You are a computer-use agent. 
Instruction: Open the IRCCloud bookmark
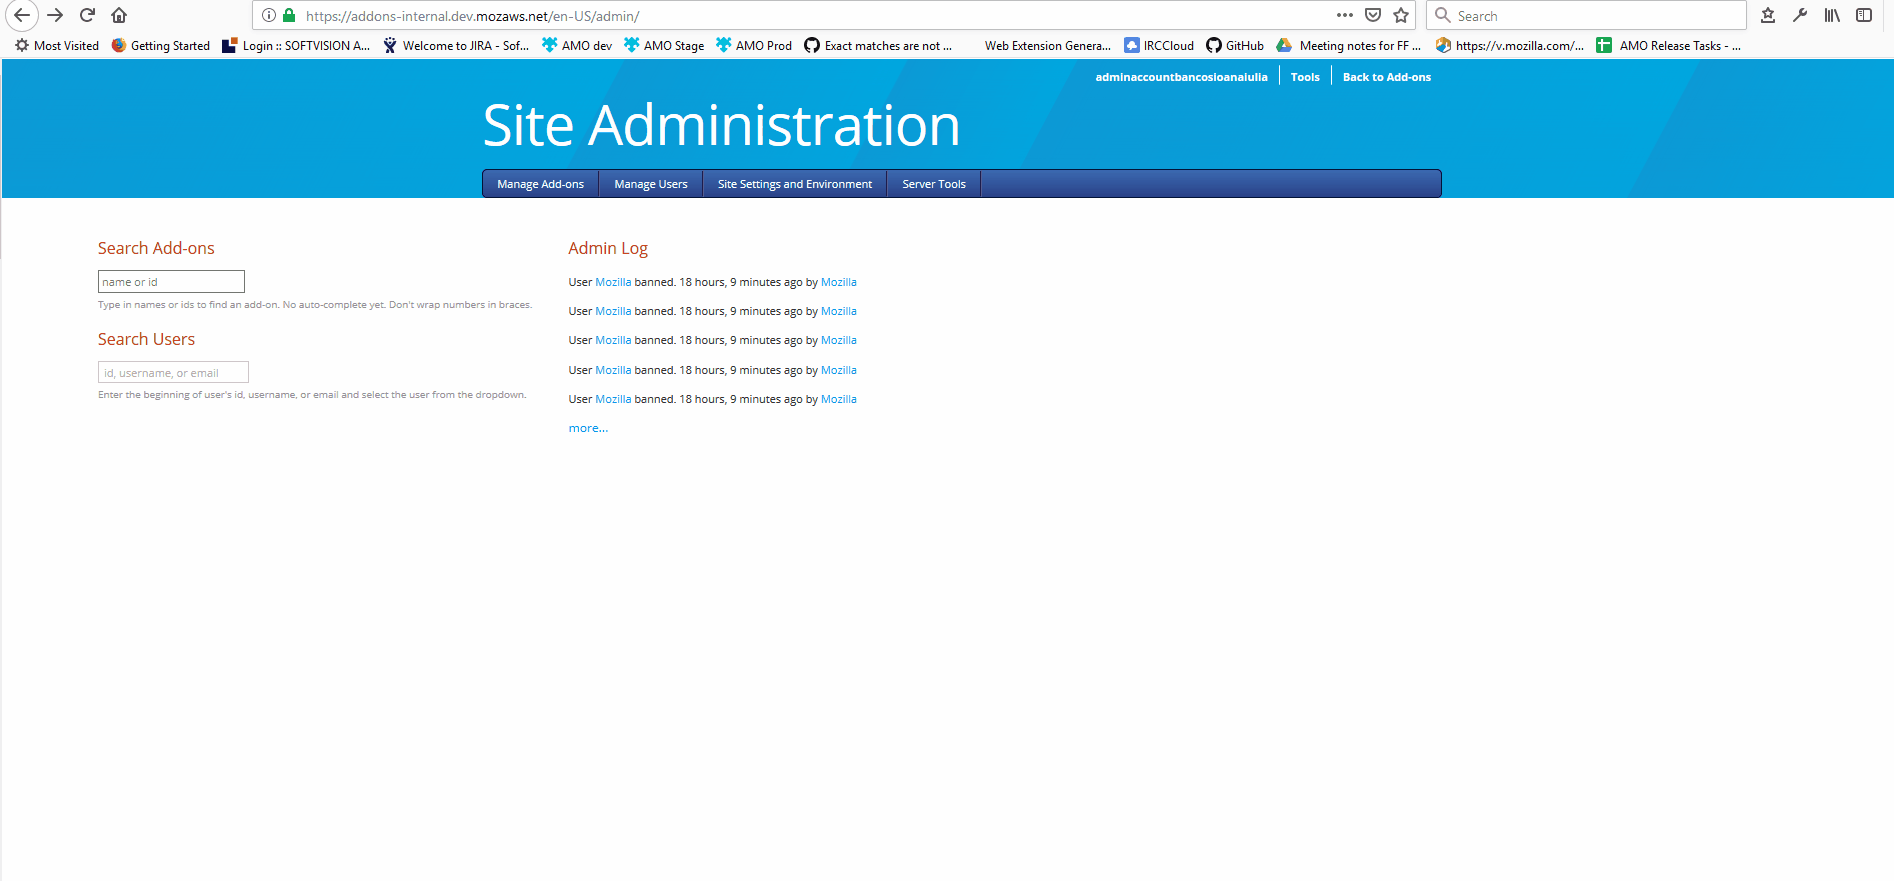pos(1159,45)
